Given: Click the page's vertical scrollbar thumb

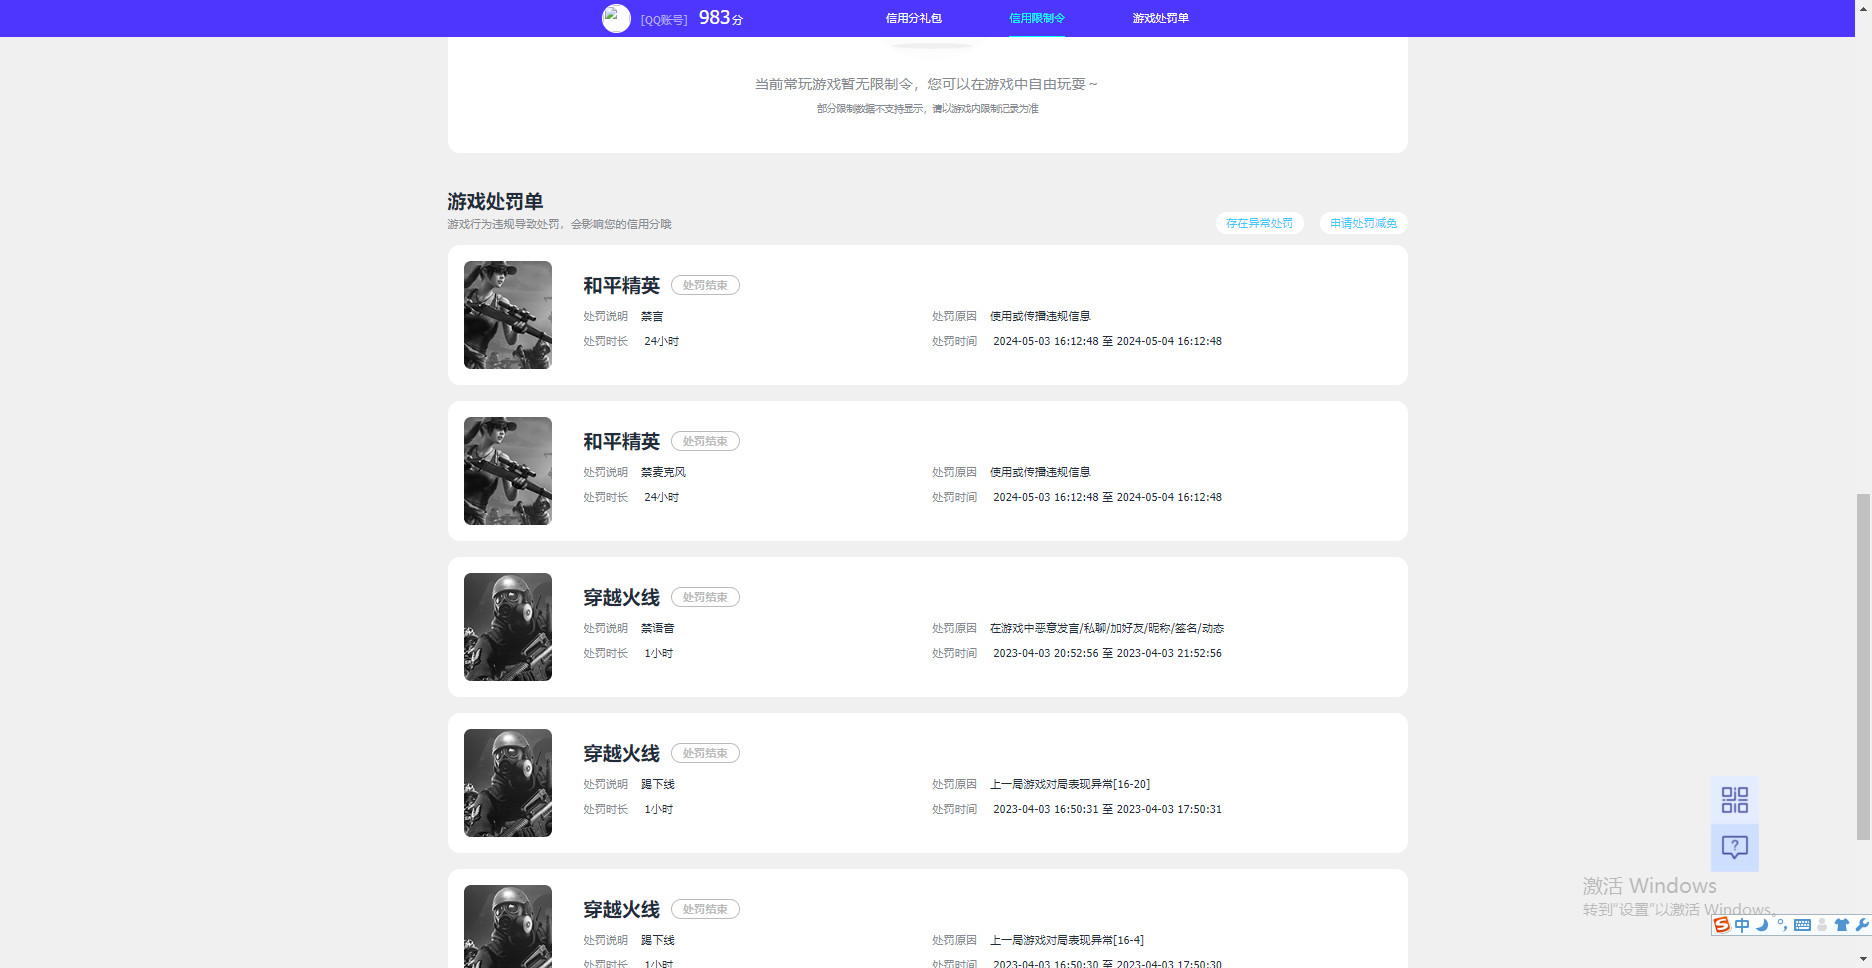Looking at the screenshot, I should (x=1863, y=666).
